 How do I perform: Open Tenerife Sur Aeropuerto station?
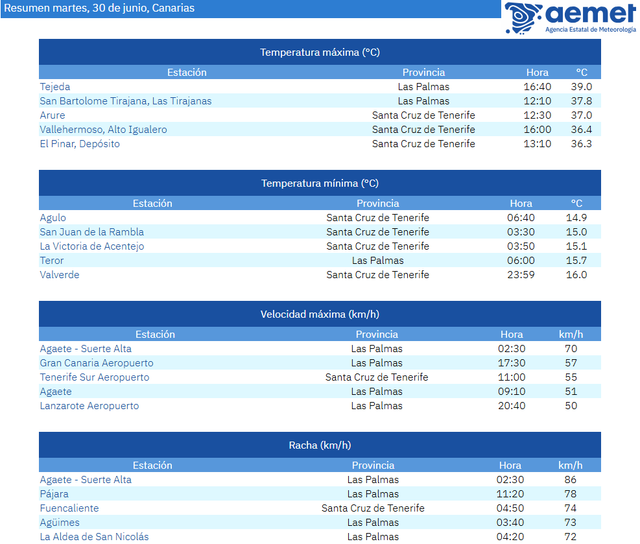[x=94, y=377]
